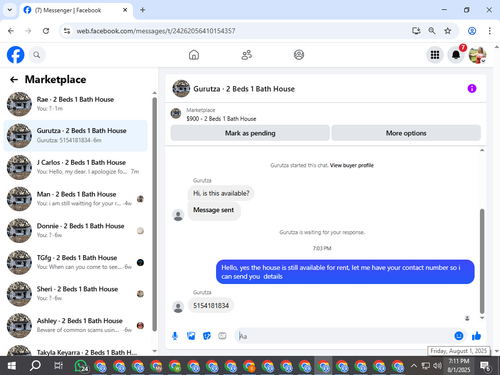Go to the Home feed icon

point(194,55)
